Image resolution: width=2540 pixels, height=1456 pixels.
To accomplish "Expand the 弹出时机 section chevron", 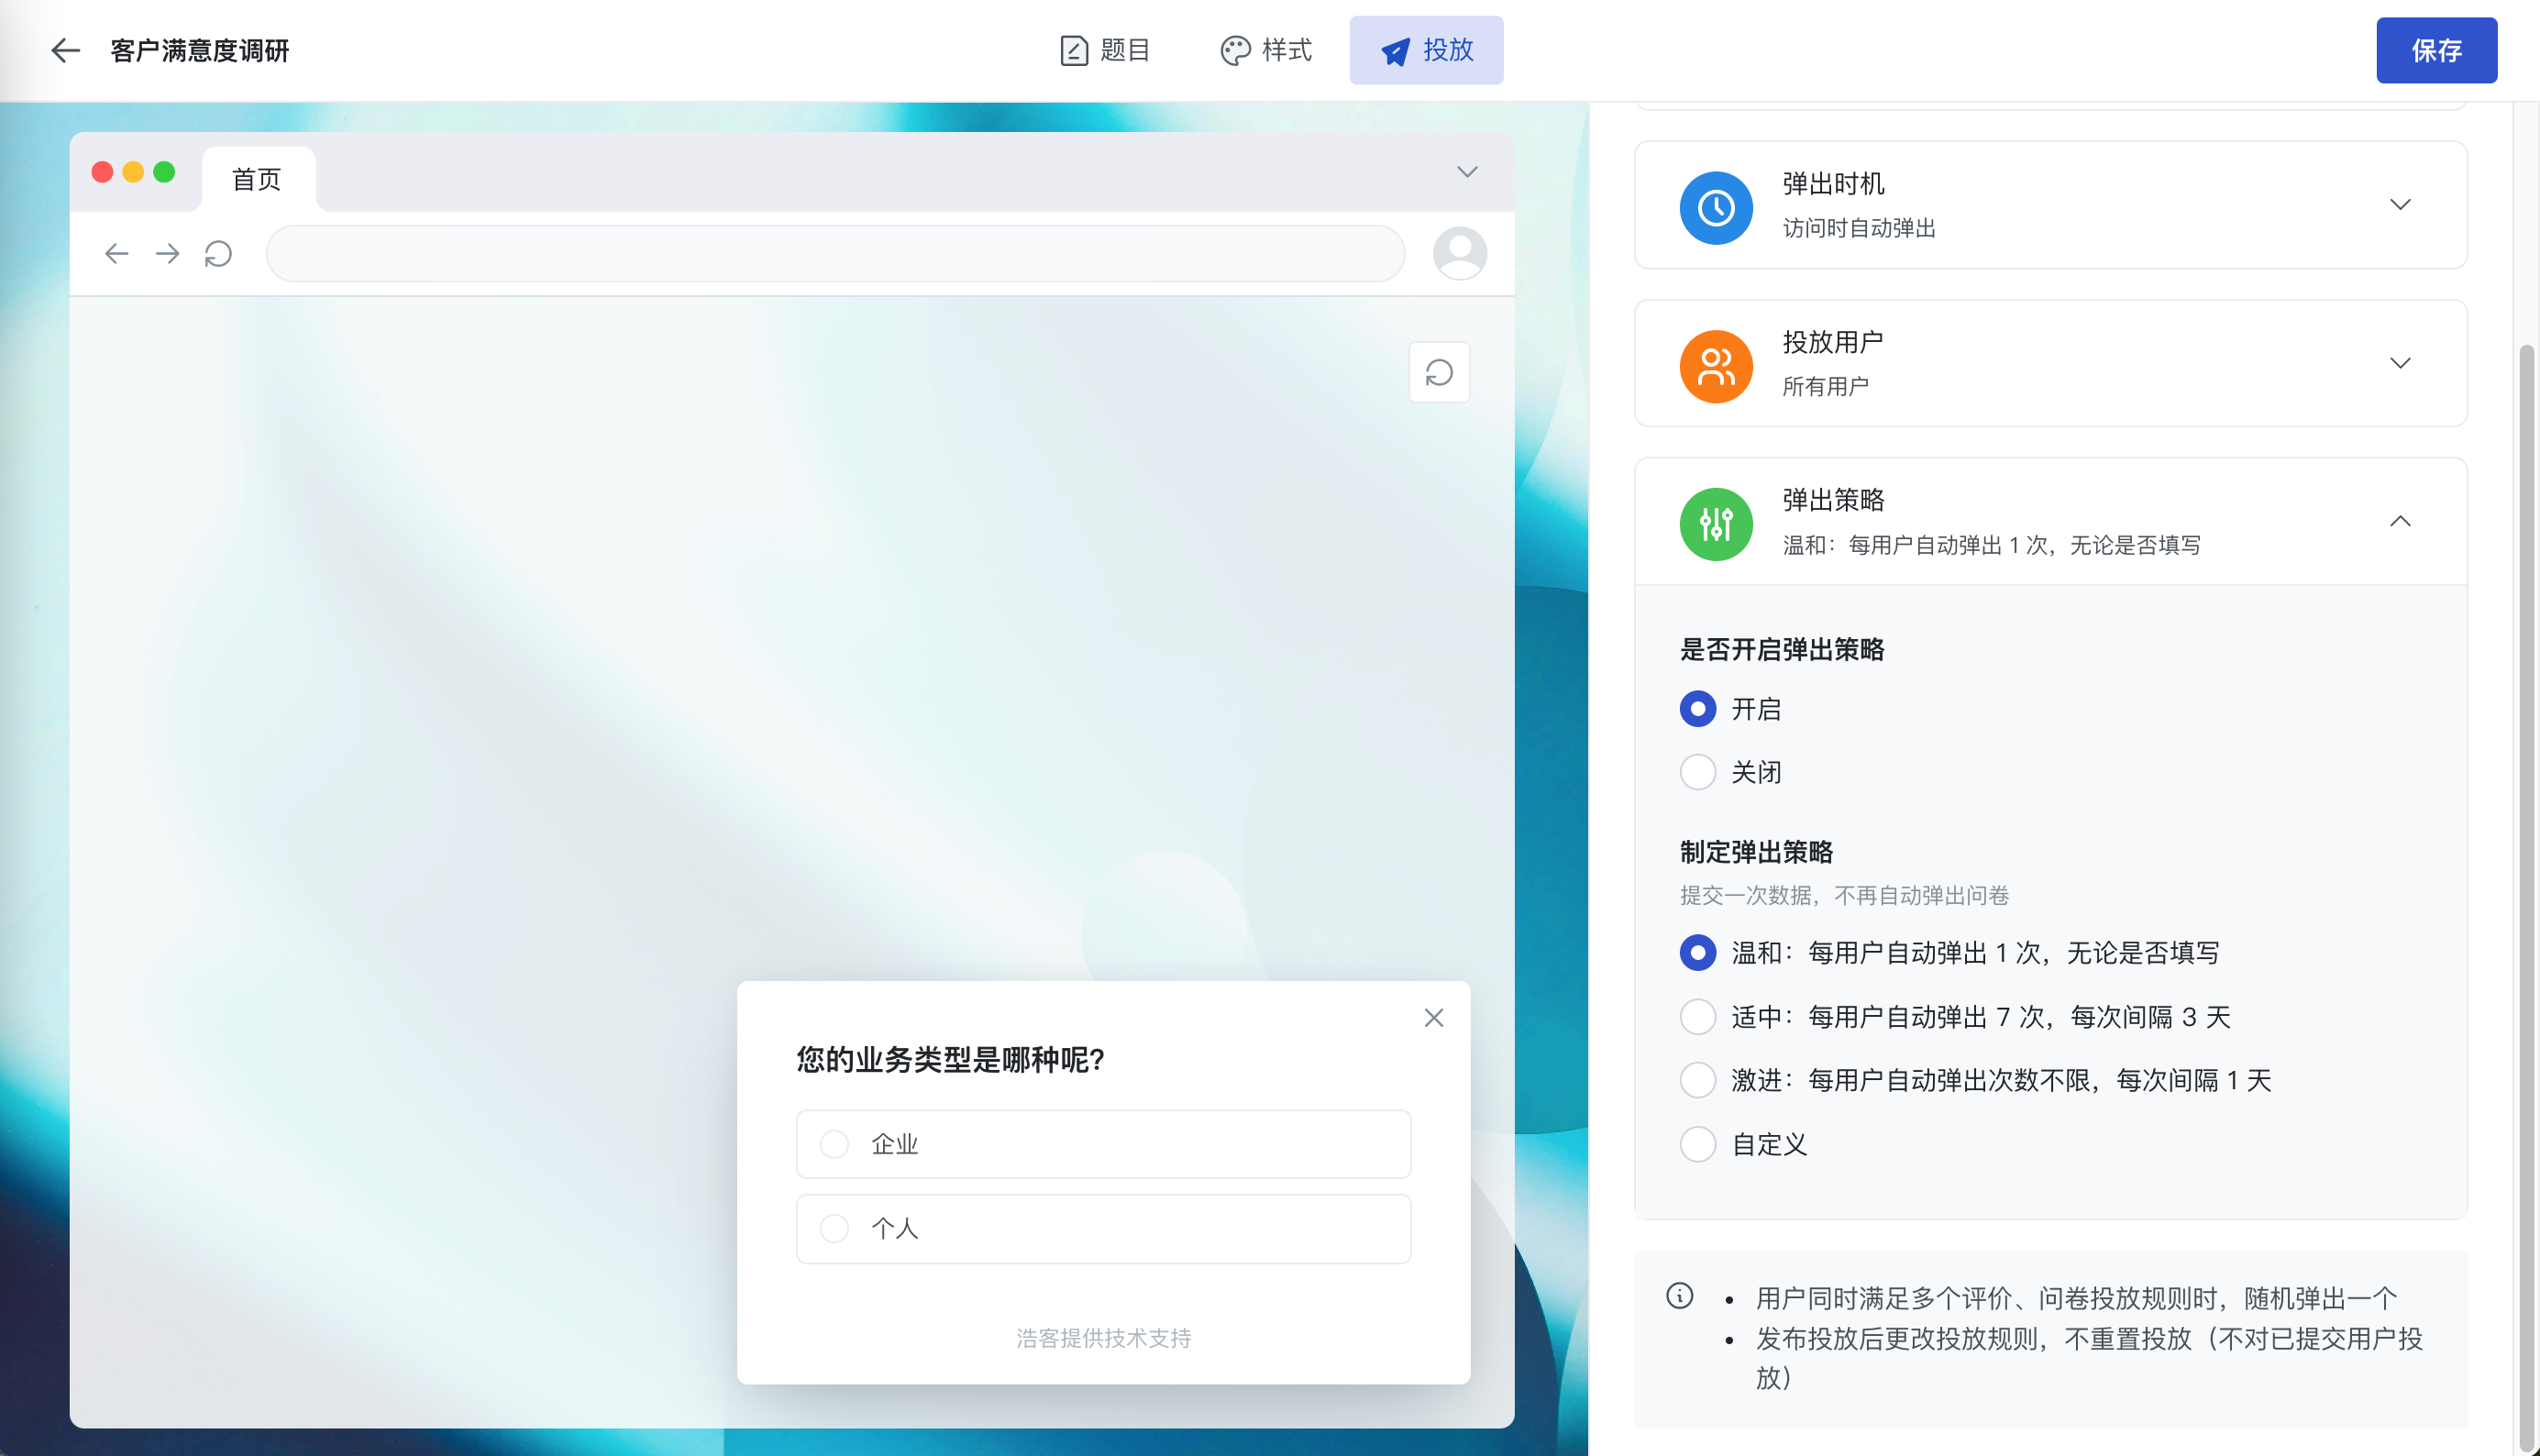I will click(2400, 205).
